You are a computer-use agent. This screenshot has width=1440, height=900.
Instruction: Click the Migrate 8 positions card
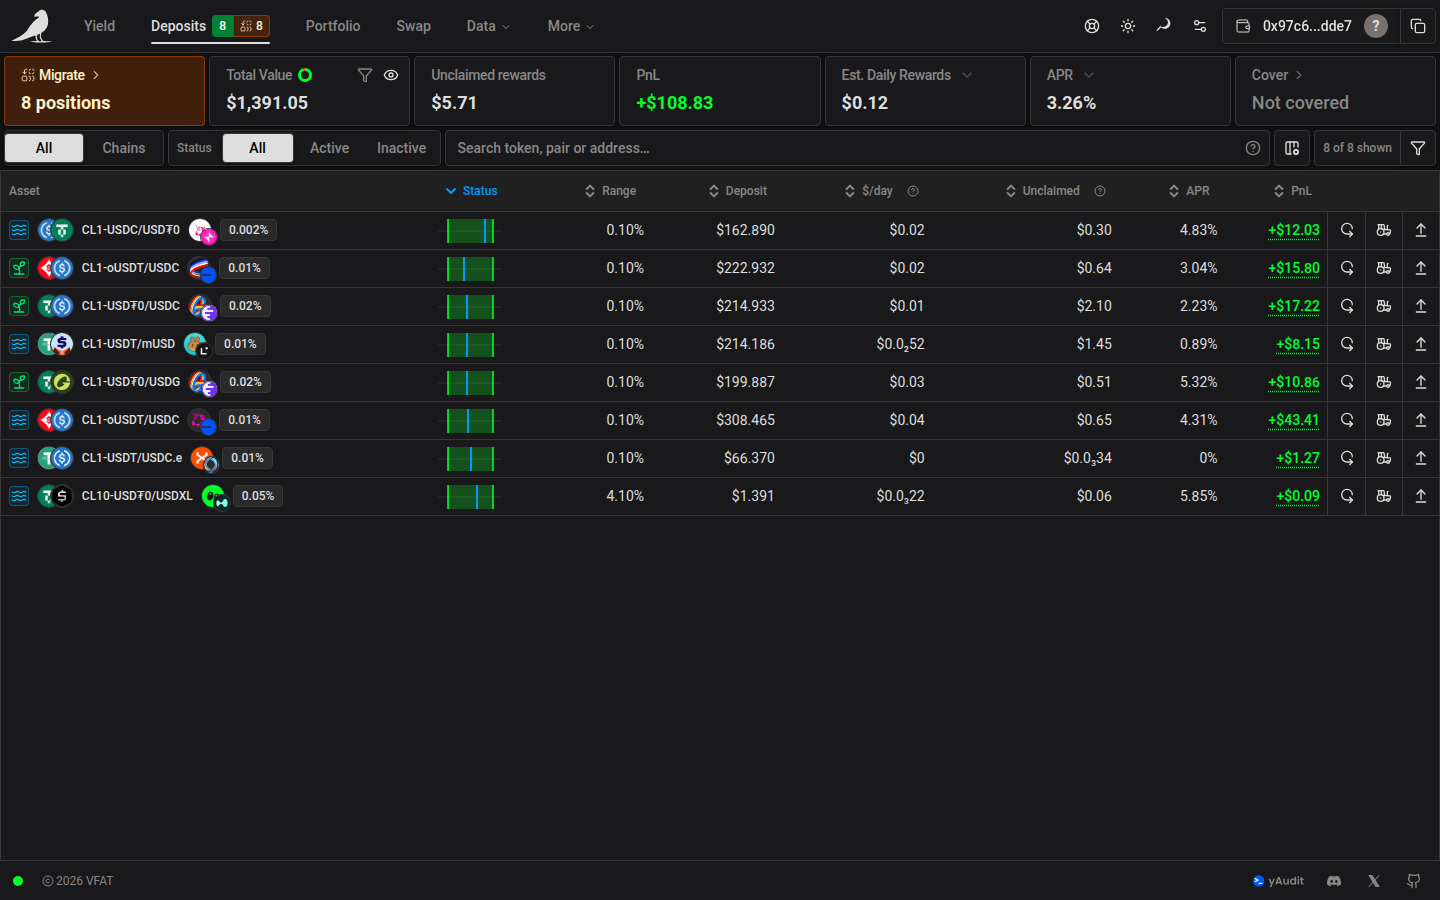(x=105, y=90)
